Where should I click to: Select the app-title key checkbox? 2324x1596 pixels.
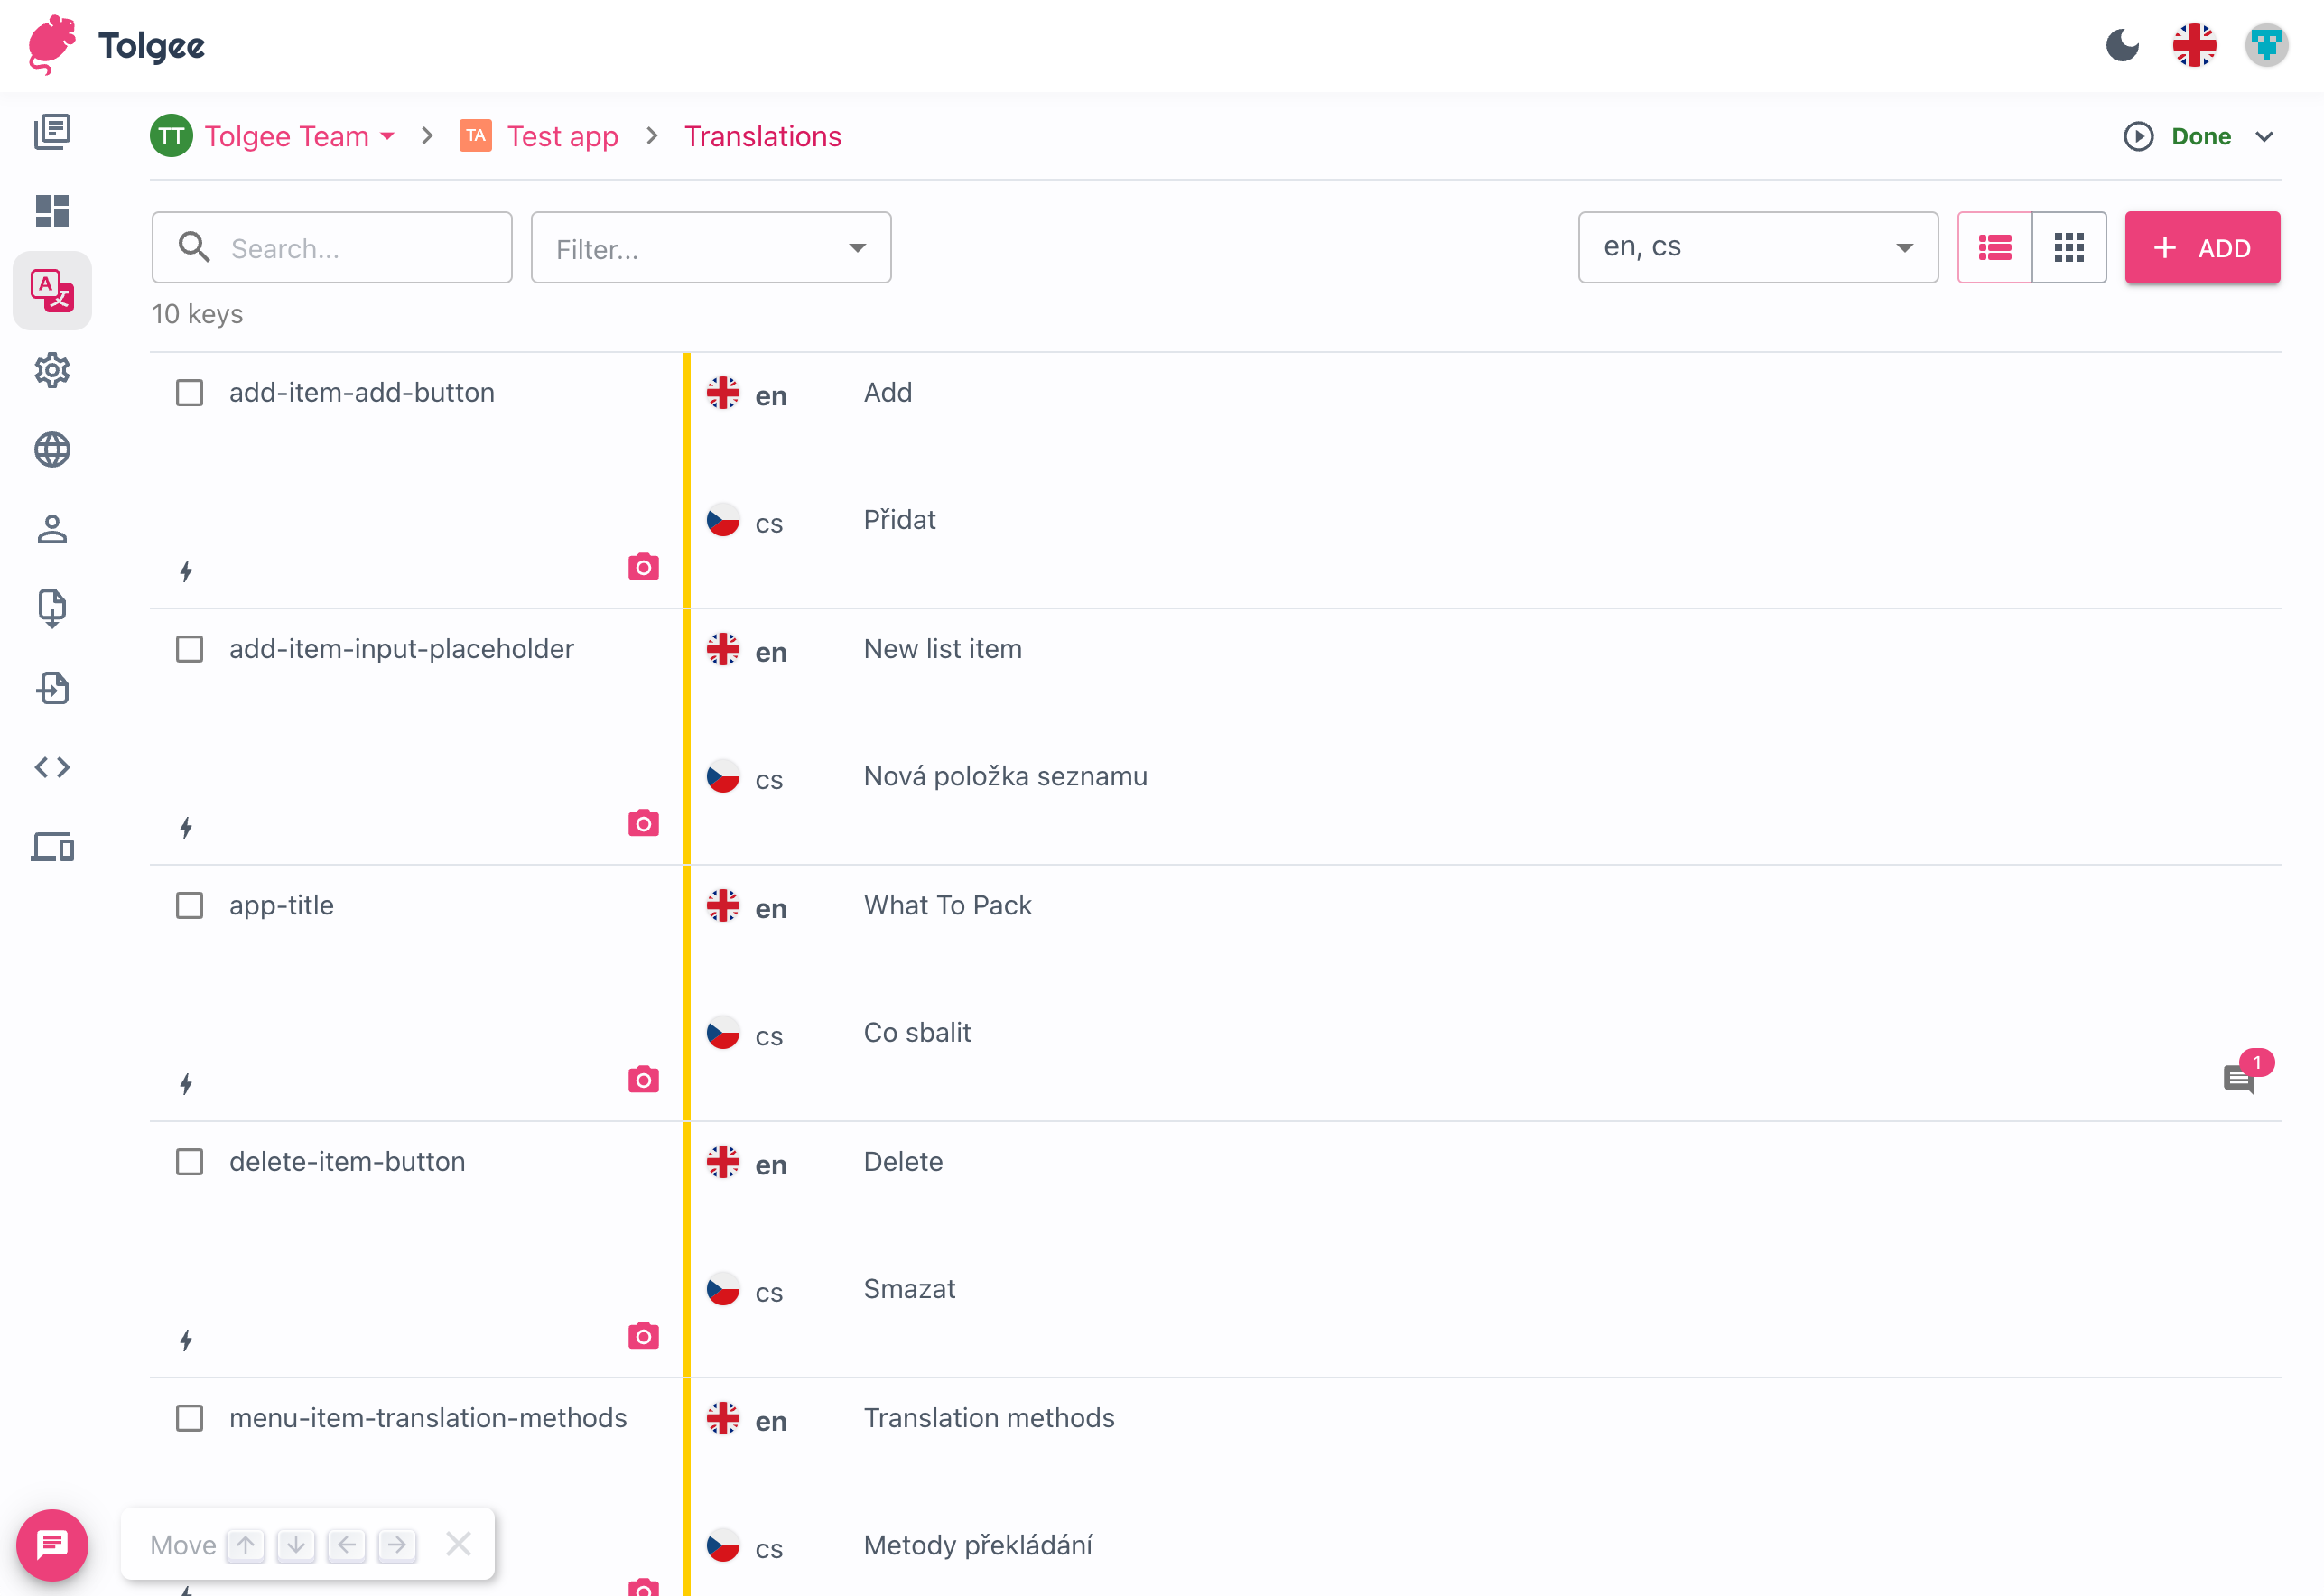[189, 906]
